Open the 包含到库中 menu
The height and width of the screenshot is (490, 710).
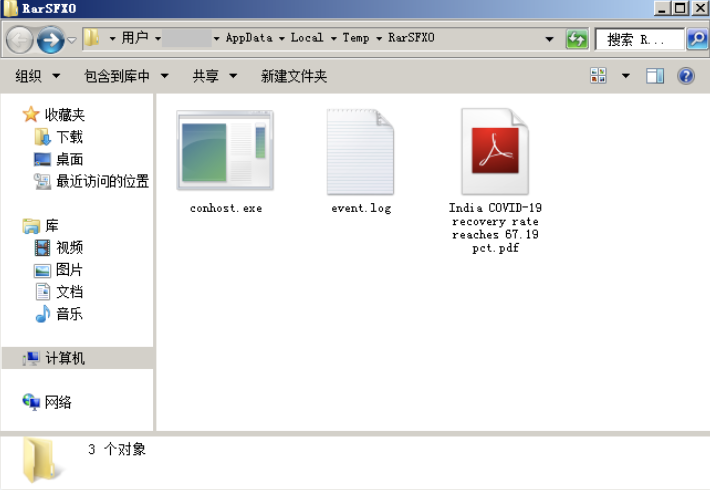click(125, 76)
